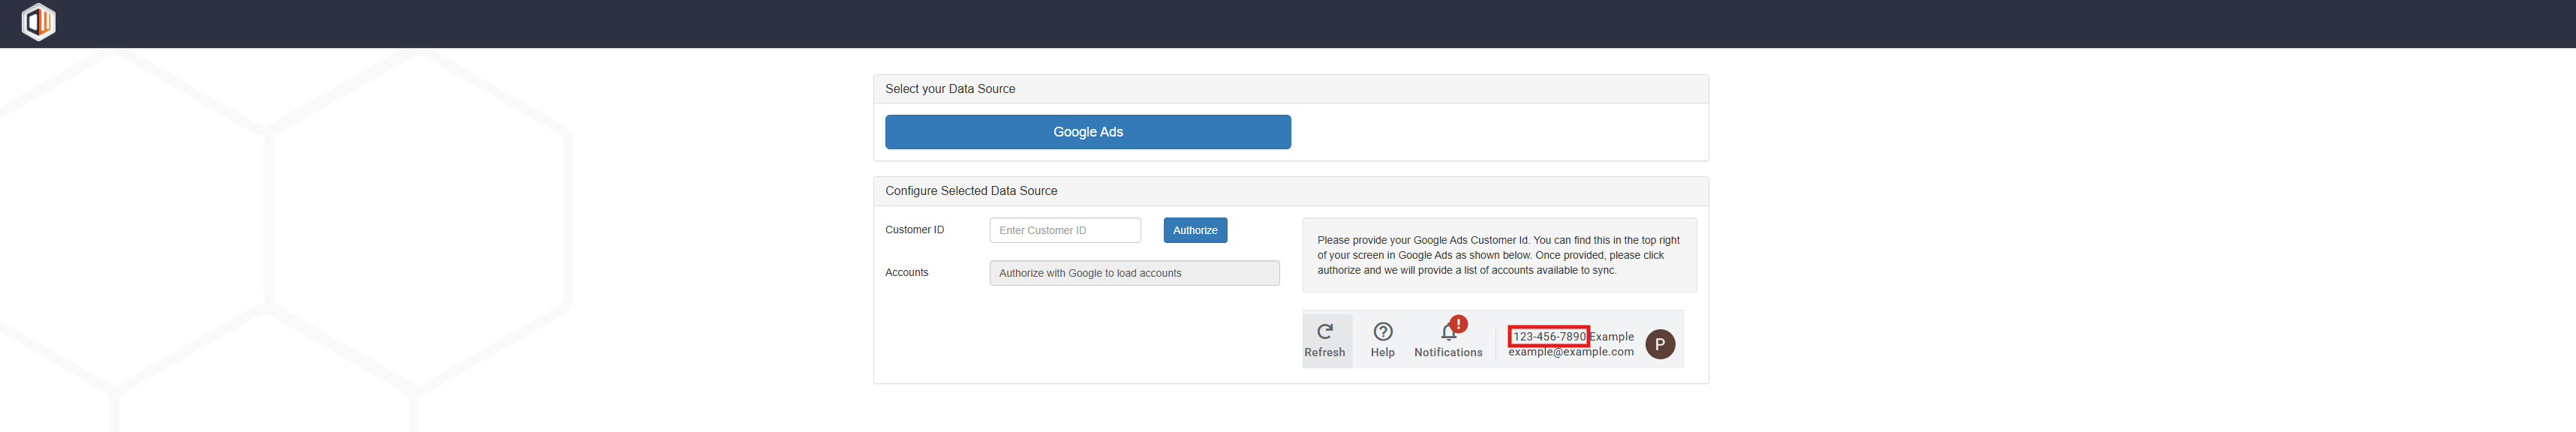Select Google Ads as data source
The height and width of the screenshot is (432, 2576).
[1087, 132]
